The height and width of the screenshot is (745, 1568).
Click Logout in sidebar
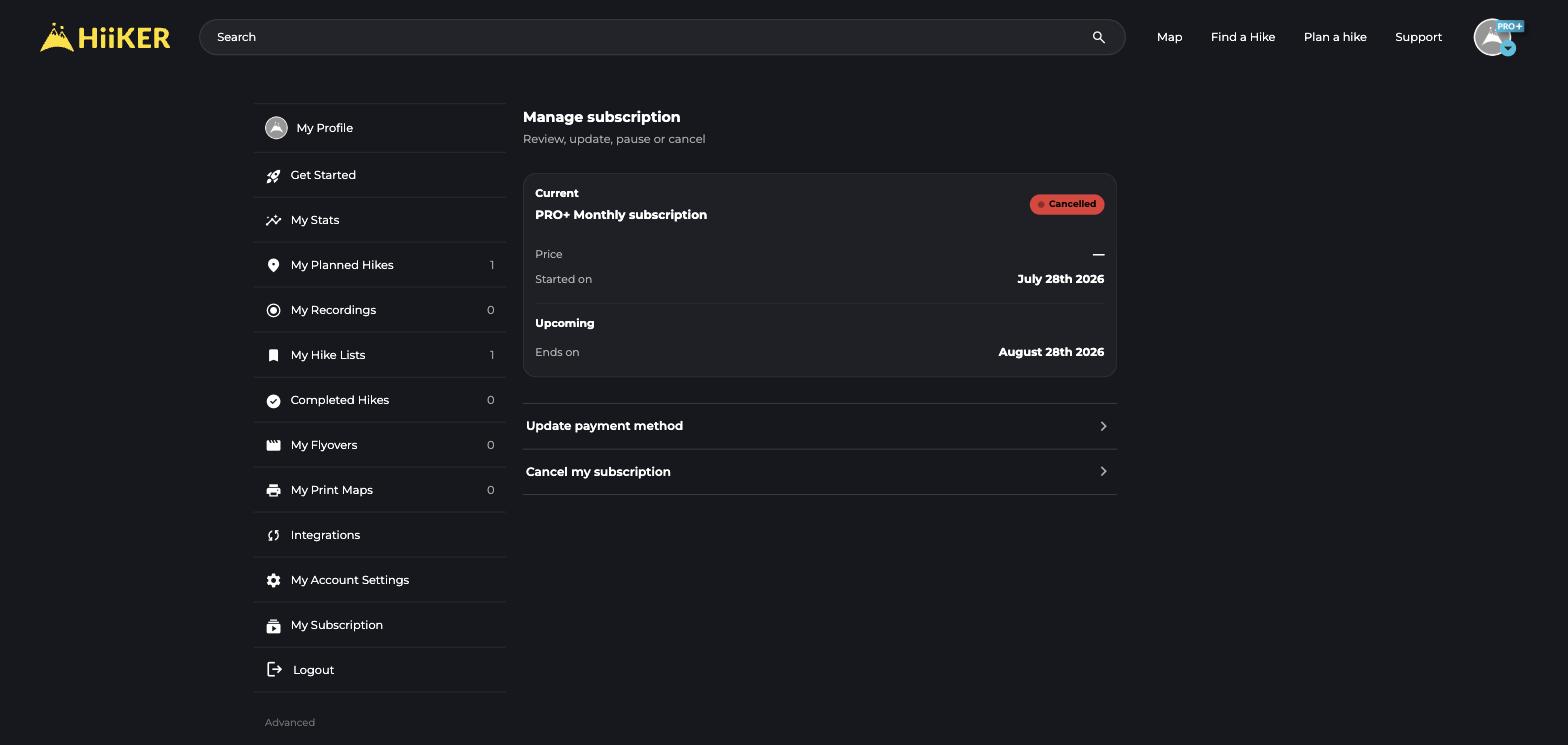(380, 670)
